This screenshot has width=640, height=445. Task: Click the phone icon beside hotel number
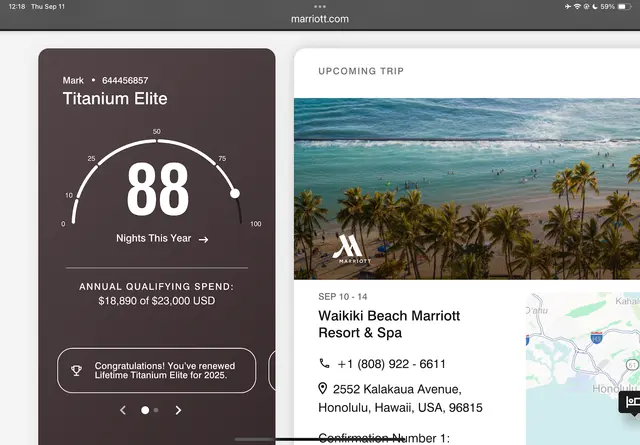click(x=324, y=363)
